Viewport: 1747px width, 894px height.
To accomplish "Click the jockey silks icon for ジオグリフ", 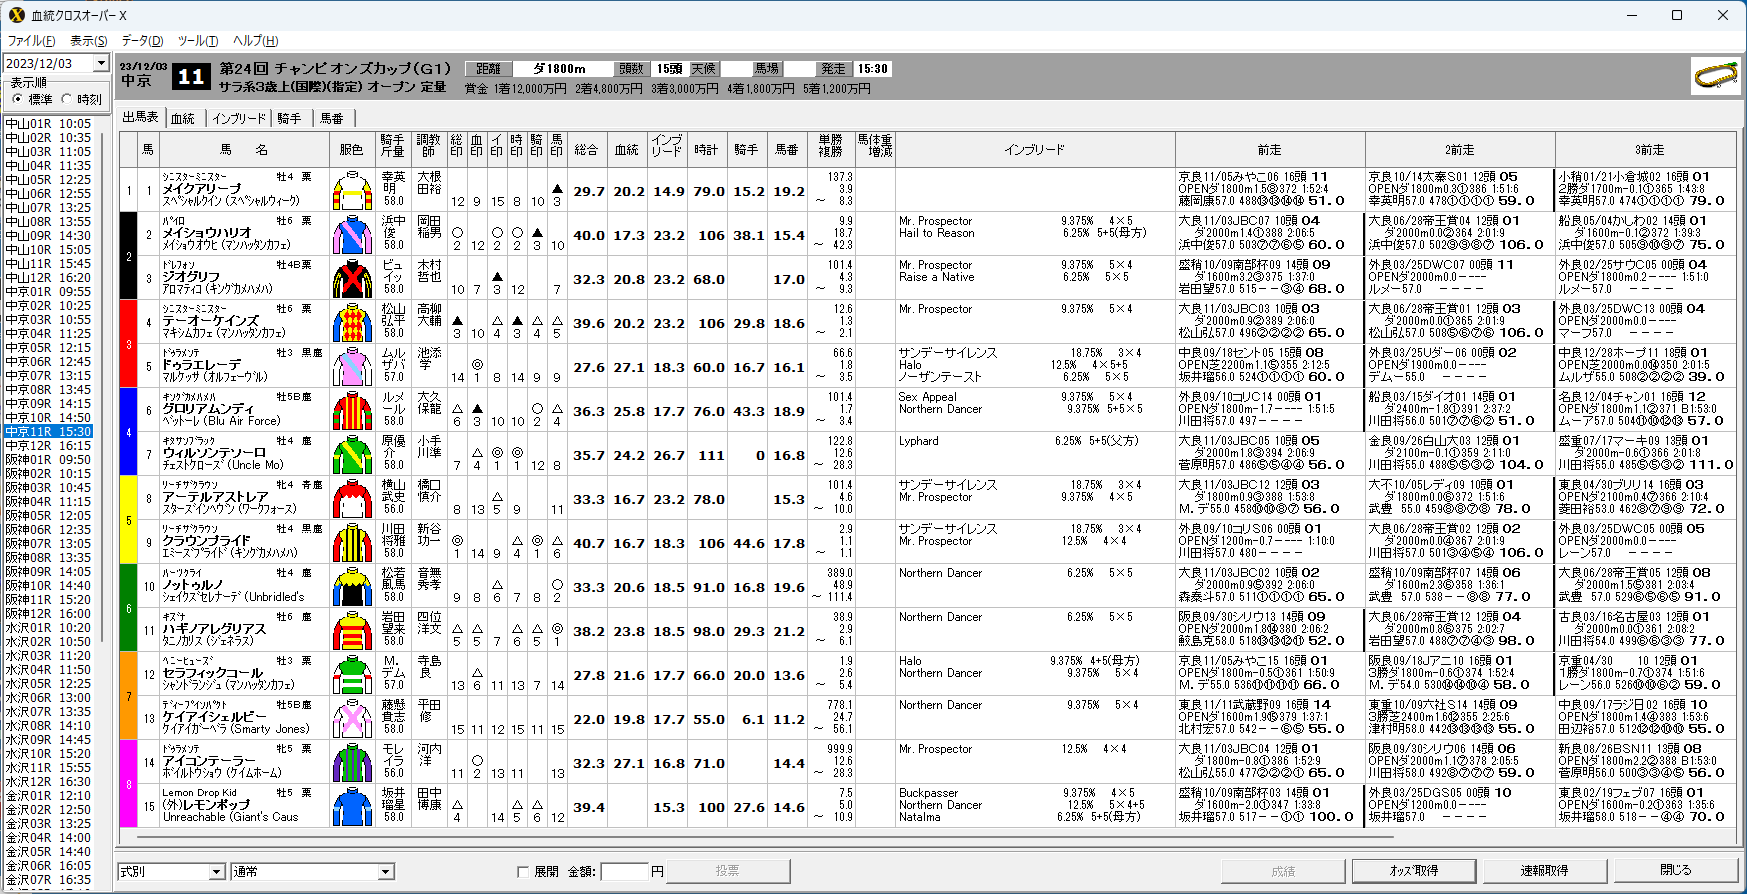I will 352,278.
